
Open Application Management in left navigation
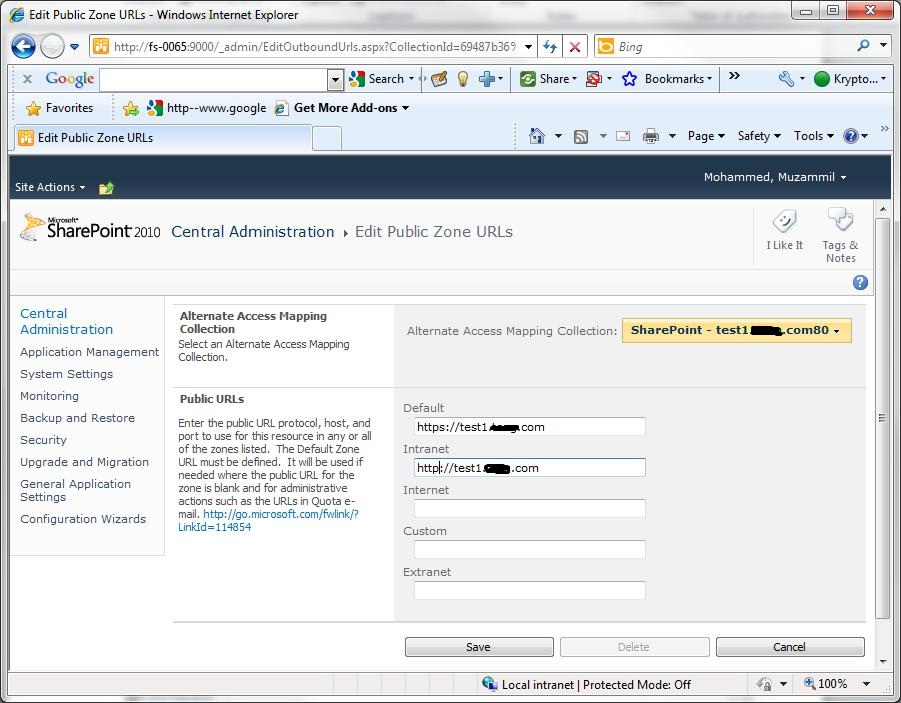pyautogui.click(x=89, y=352)
